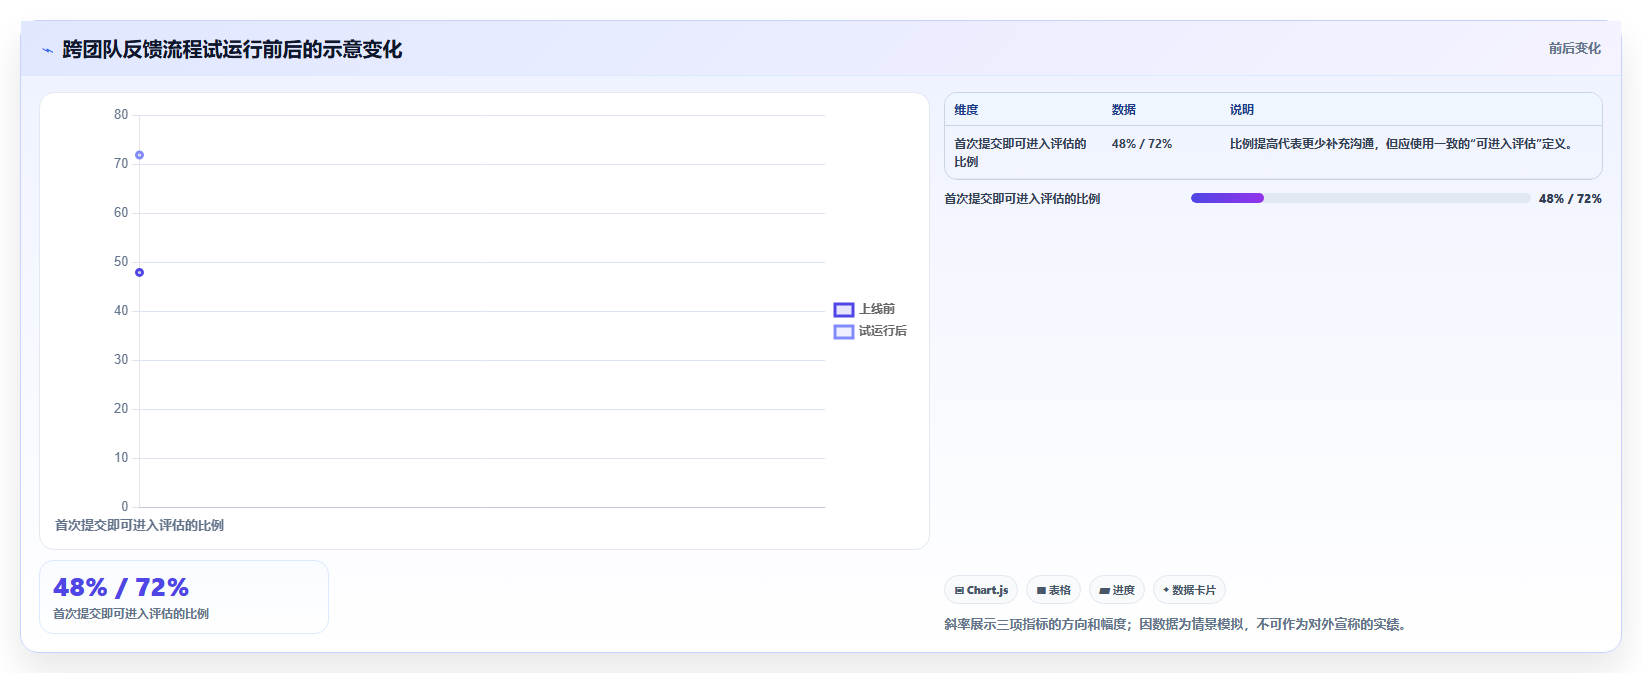
Task: Click the data card caption 首次提交即可进入评估的比例
Action: pos(131,614)
